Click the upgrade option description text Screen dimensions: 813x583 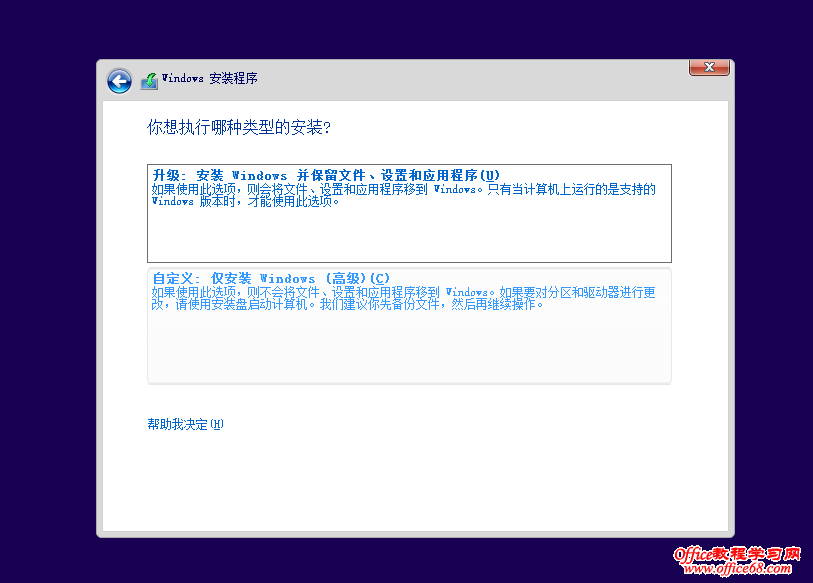click(x=400, y=195)
